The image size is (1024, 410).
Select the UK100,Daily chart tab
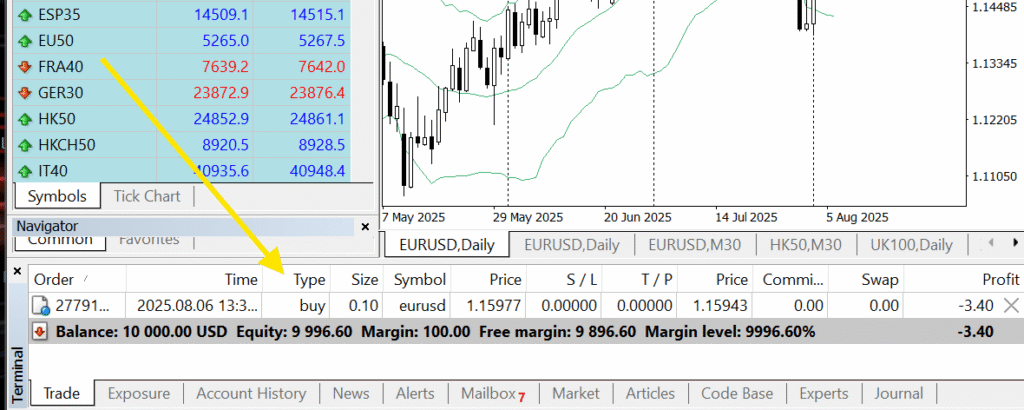click(909, 245)
